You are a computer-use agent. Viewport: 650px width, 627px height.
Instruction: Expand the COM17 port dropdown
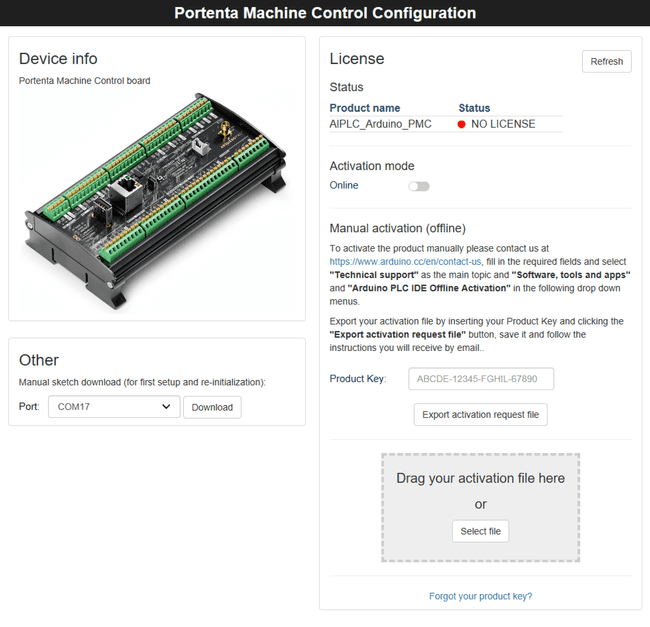point(114,407)
